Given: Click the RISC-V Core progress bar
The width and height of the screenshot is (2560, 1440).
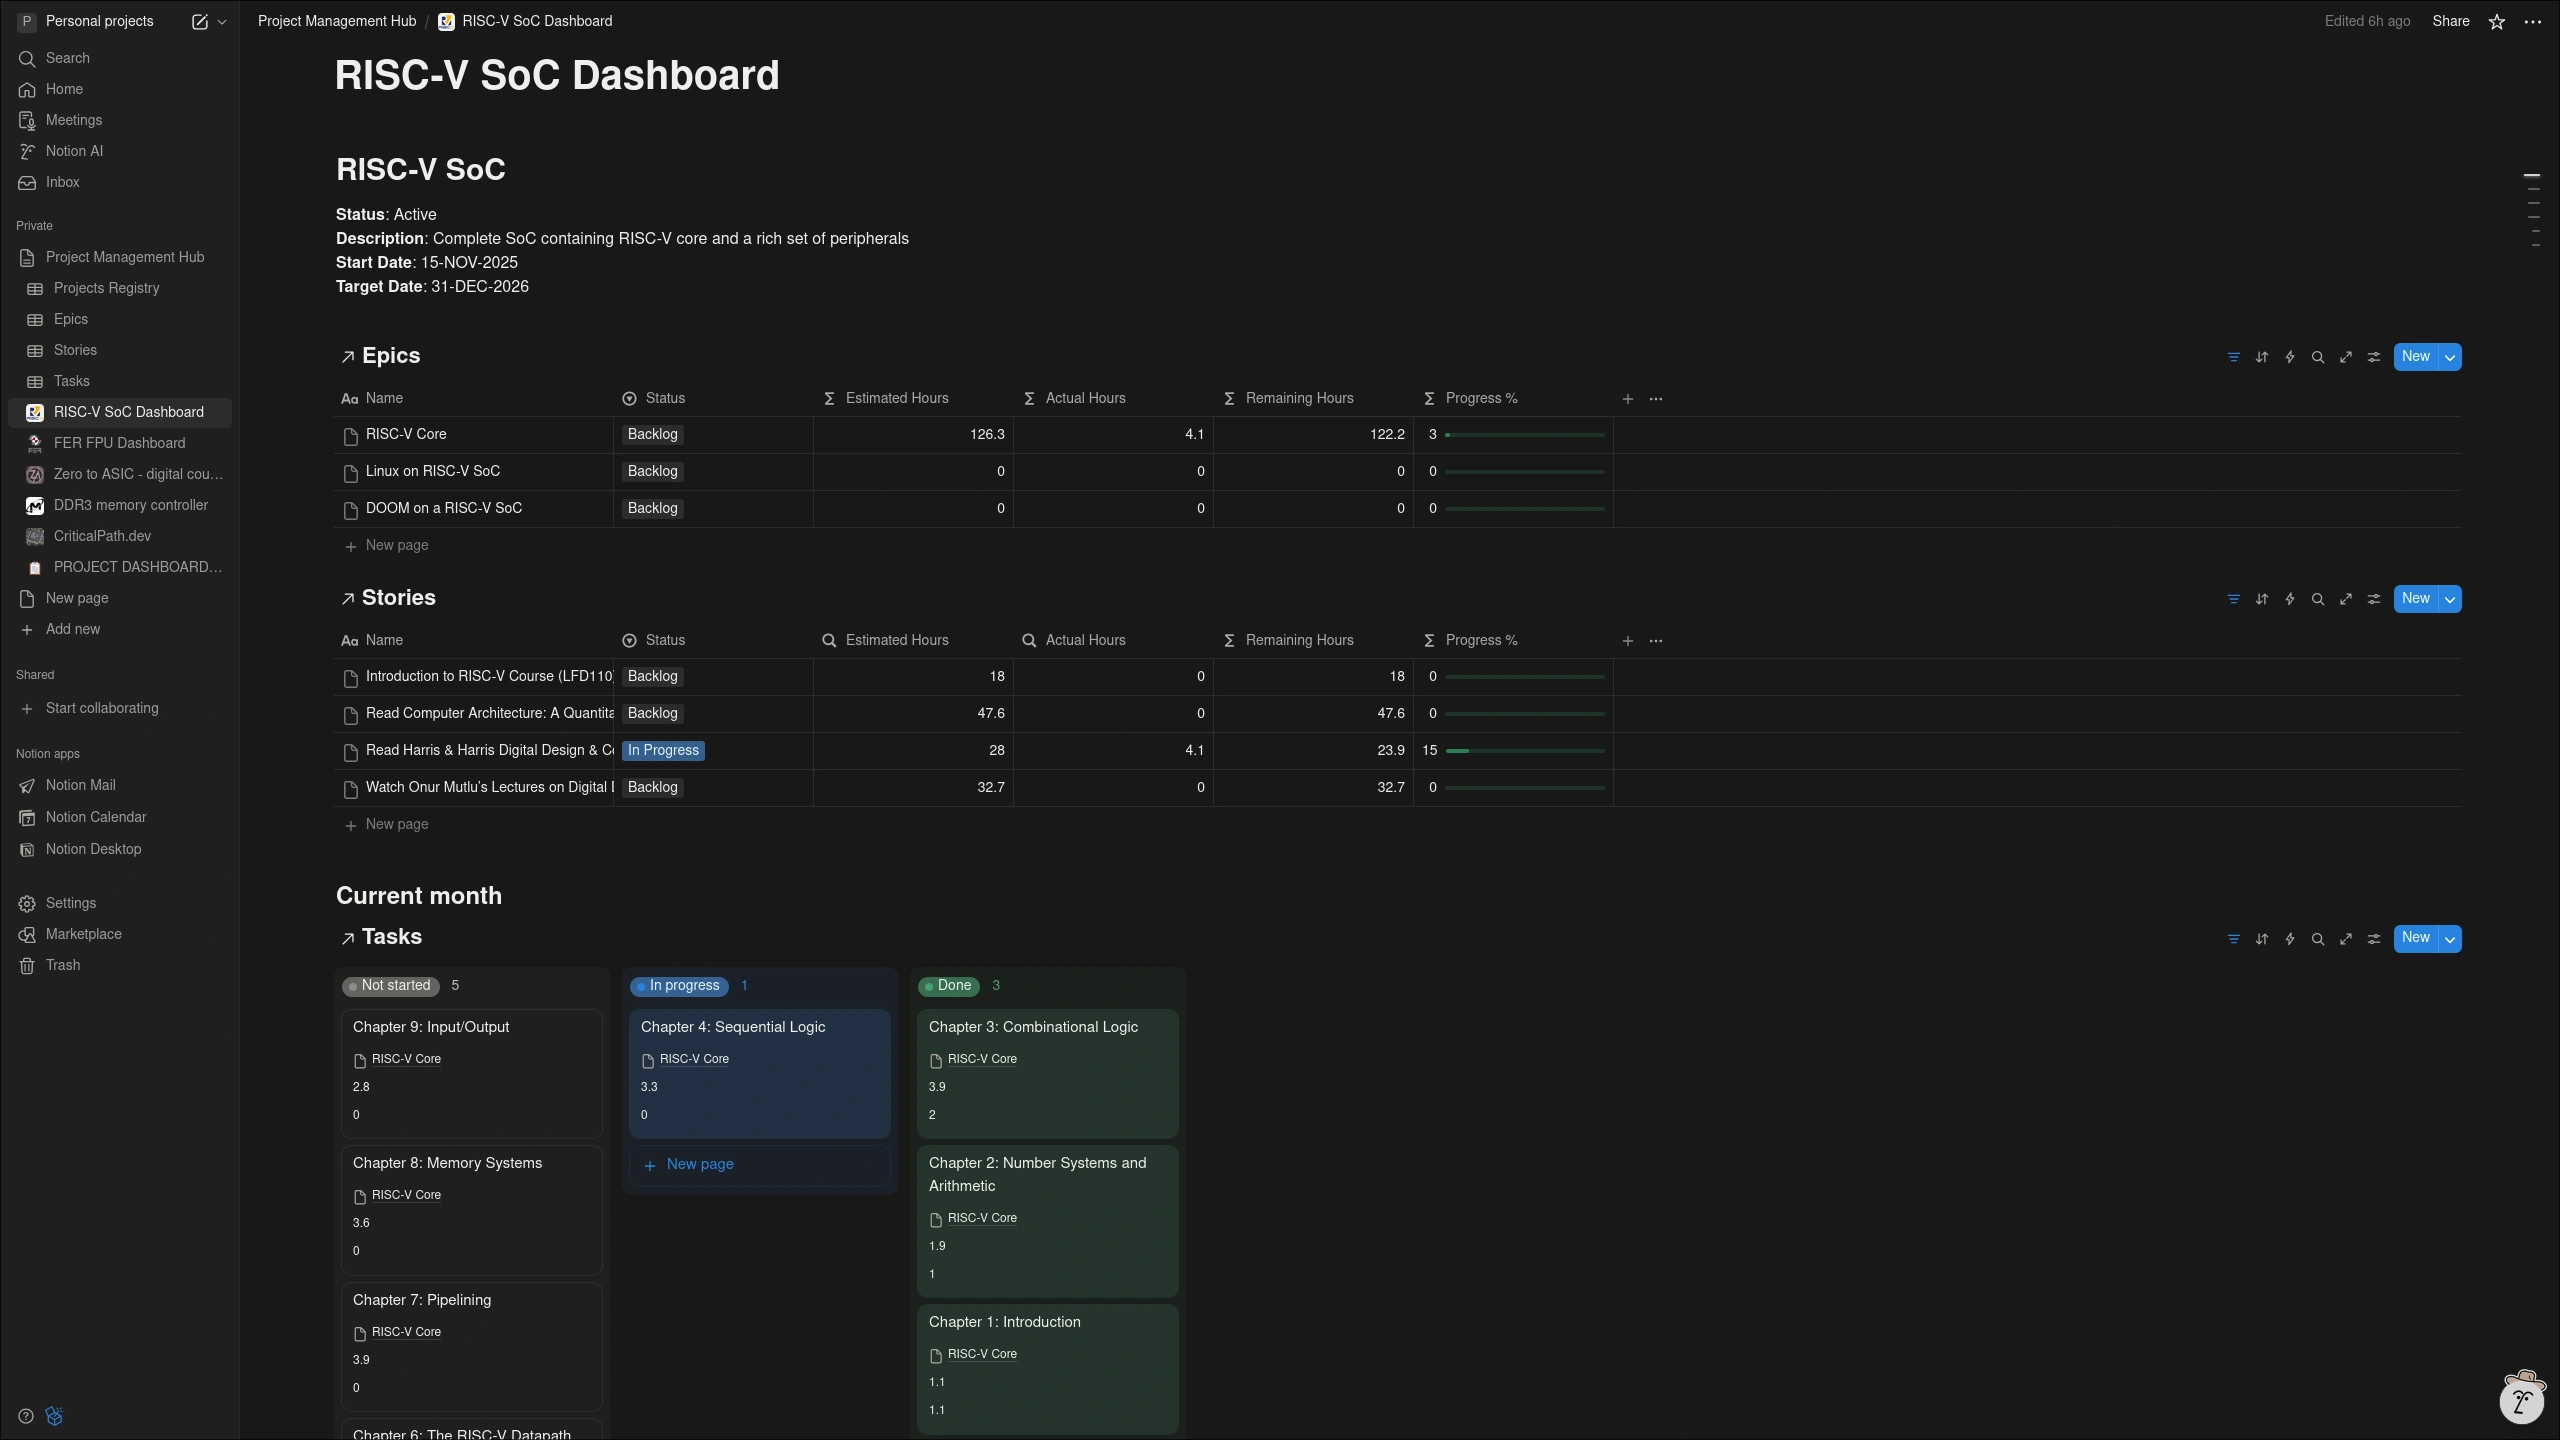Looking at the screenshot, I should [x=1524, y=435].
